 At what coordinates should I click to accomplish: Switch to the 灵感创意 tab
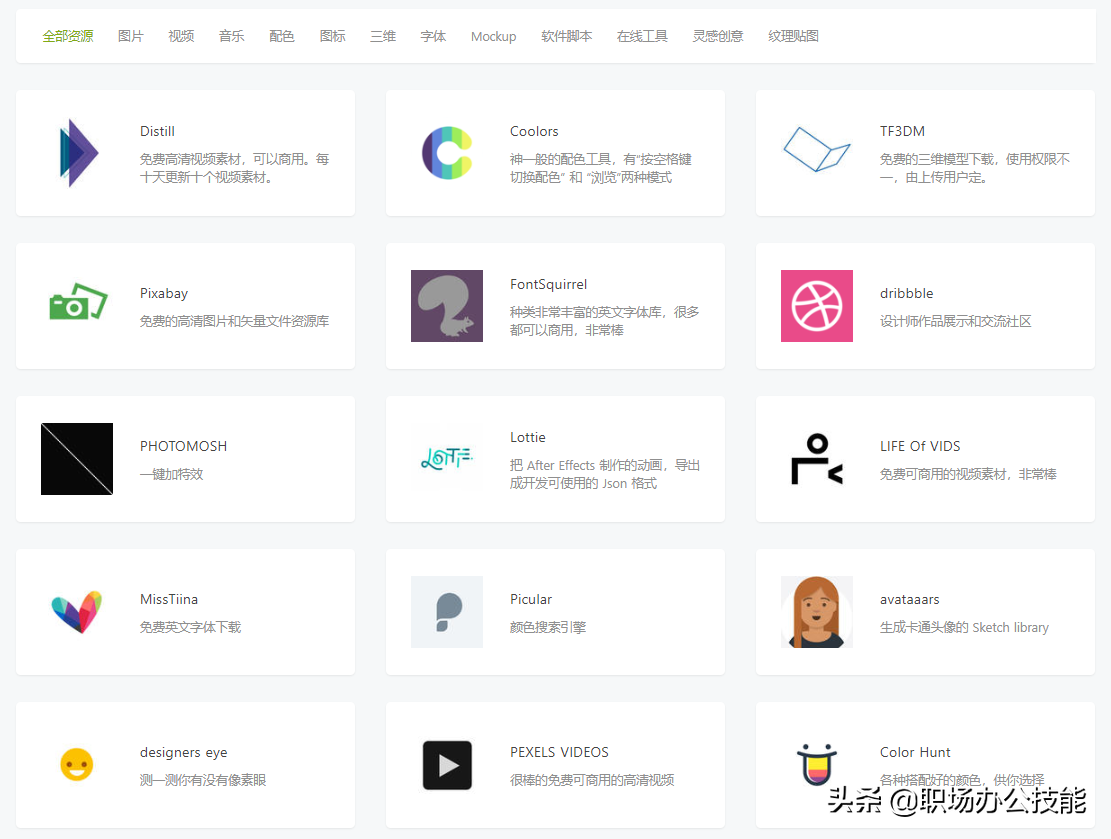(x=718, y=36)
